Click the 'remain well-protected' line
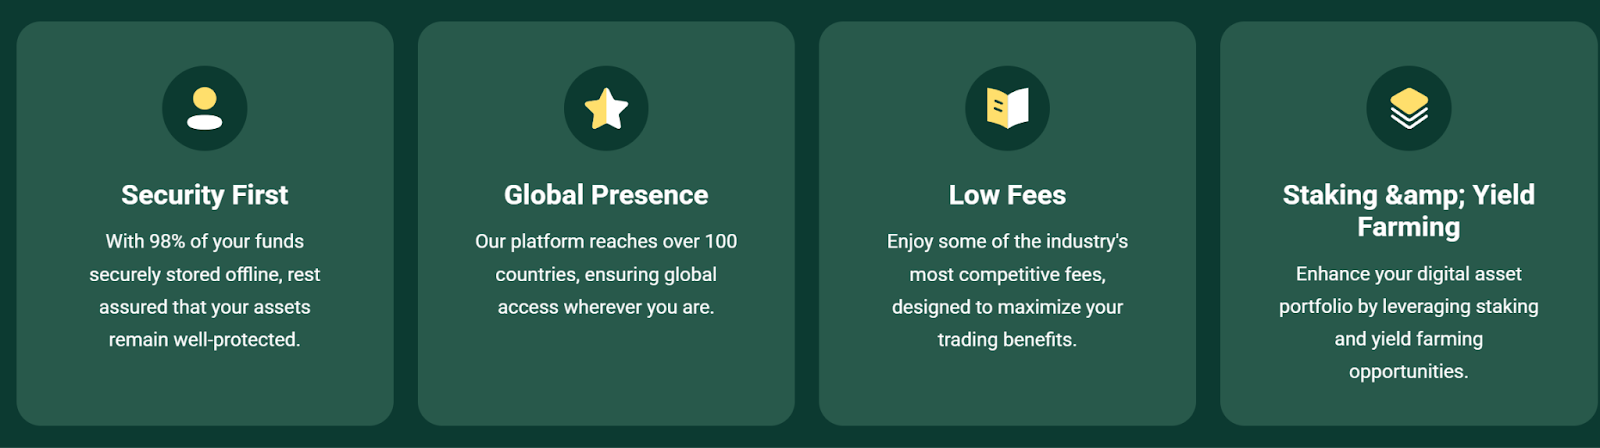1600x448 pixels. click(x=204, y=340)
